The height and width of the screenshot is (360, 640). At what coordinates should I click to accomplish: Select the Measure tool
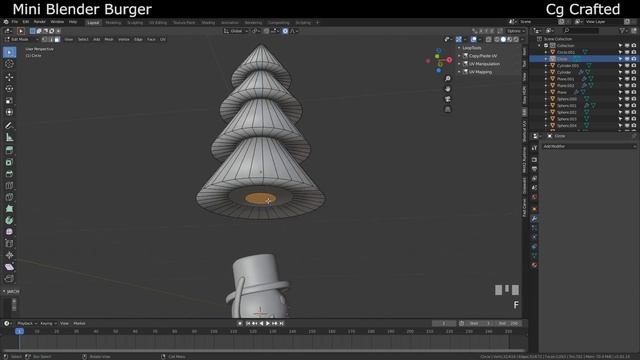[9, 137]
